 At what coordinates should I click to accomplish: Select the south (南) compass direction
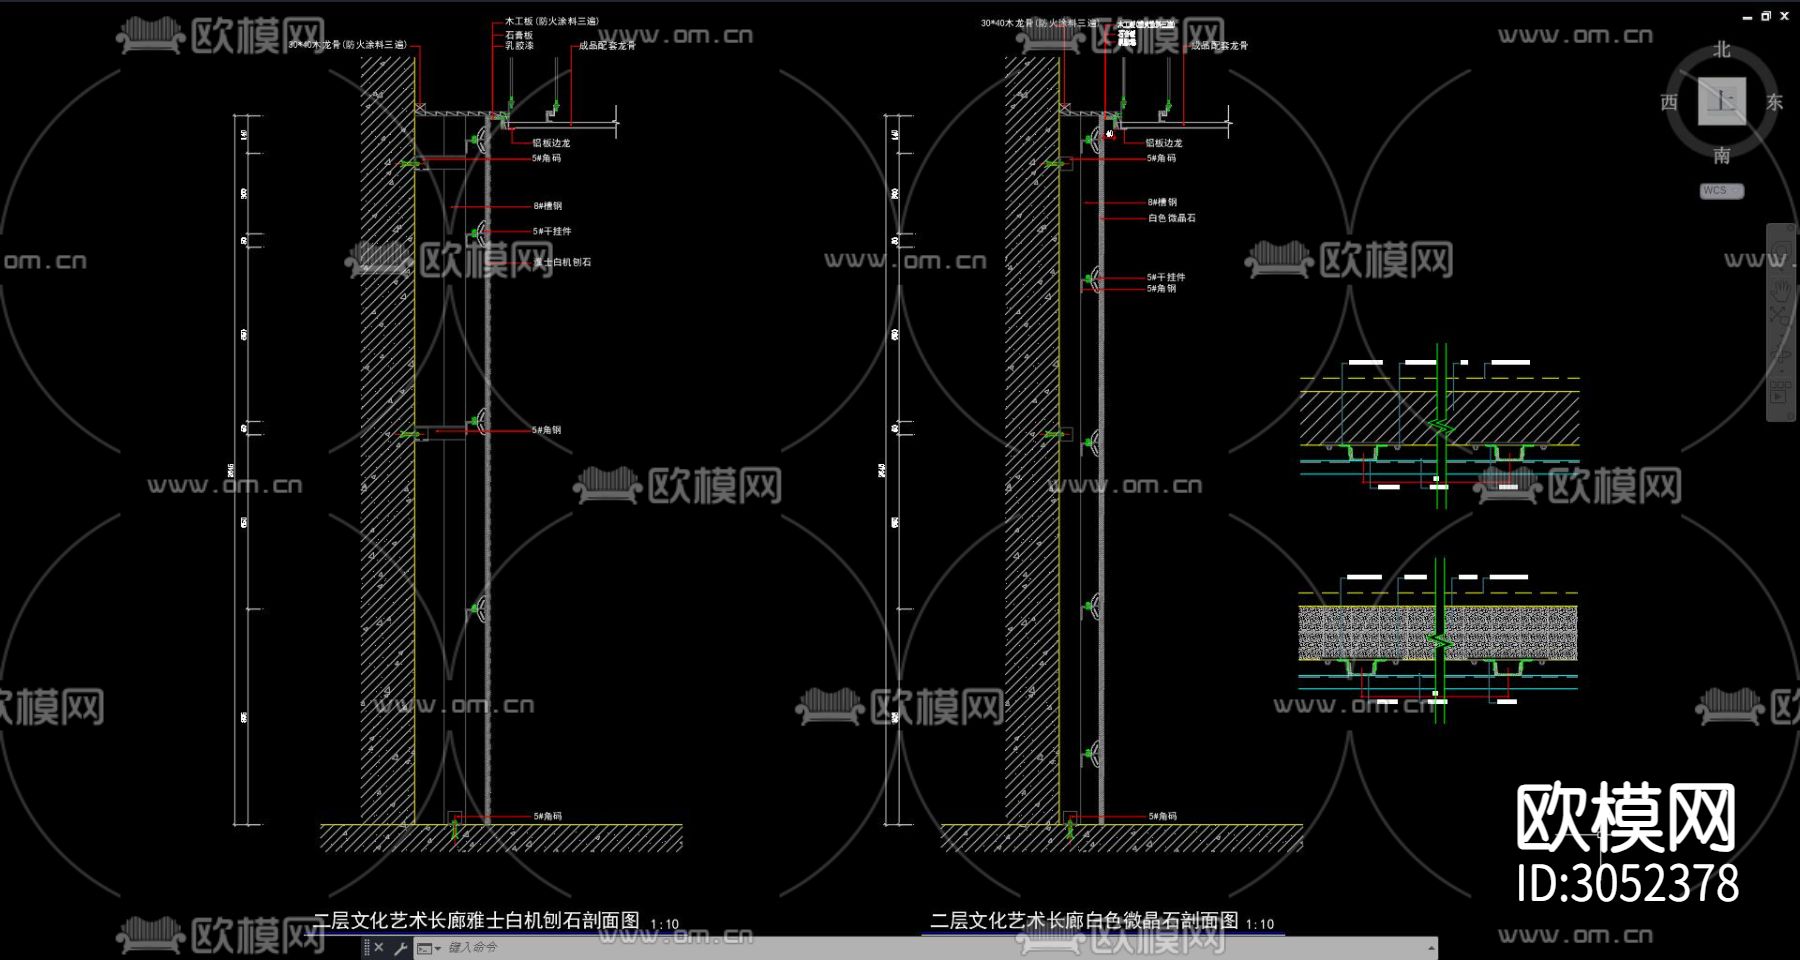click(1721, 155)
